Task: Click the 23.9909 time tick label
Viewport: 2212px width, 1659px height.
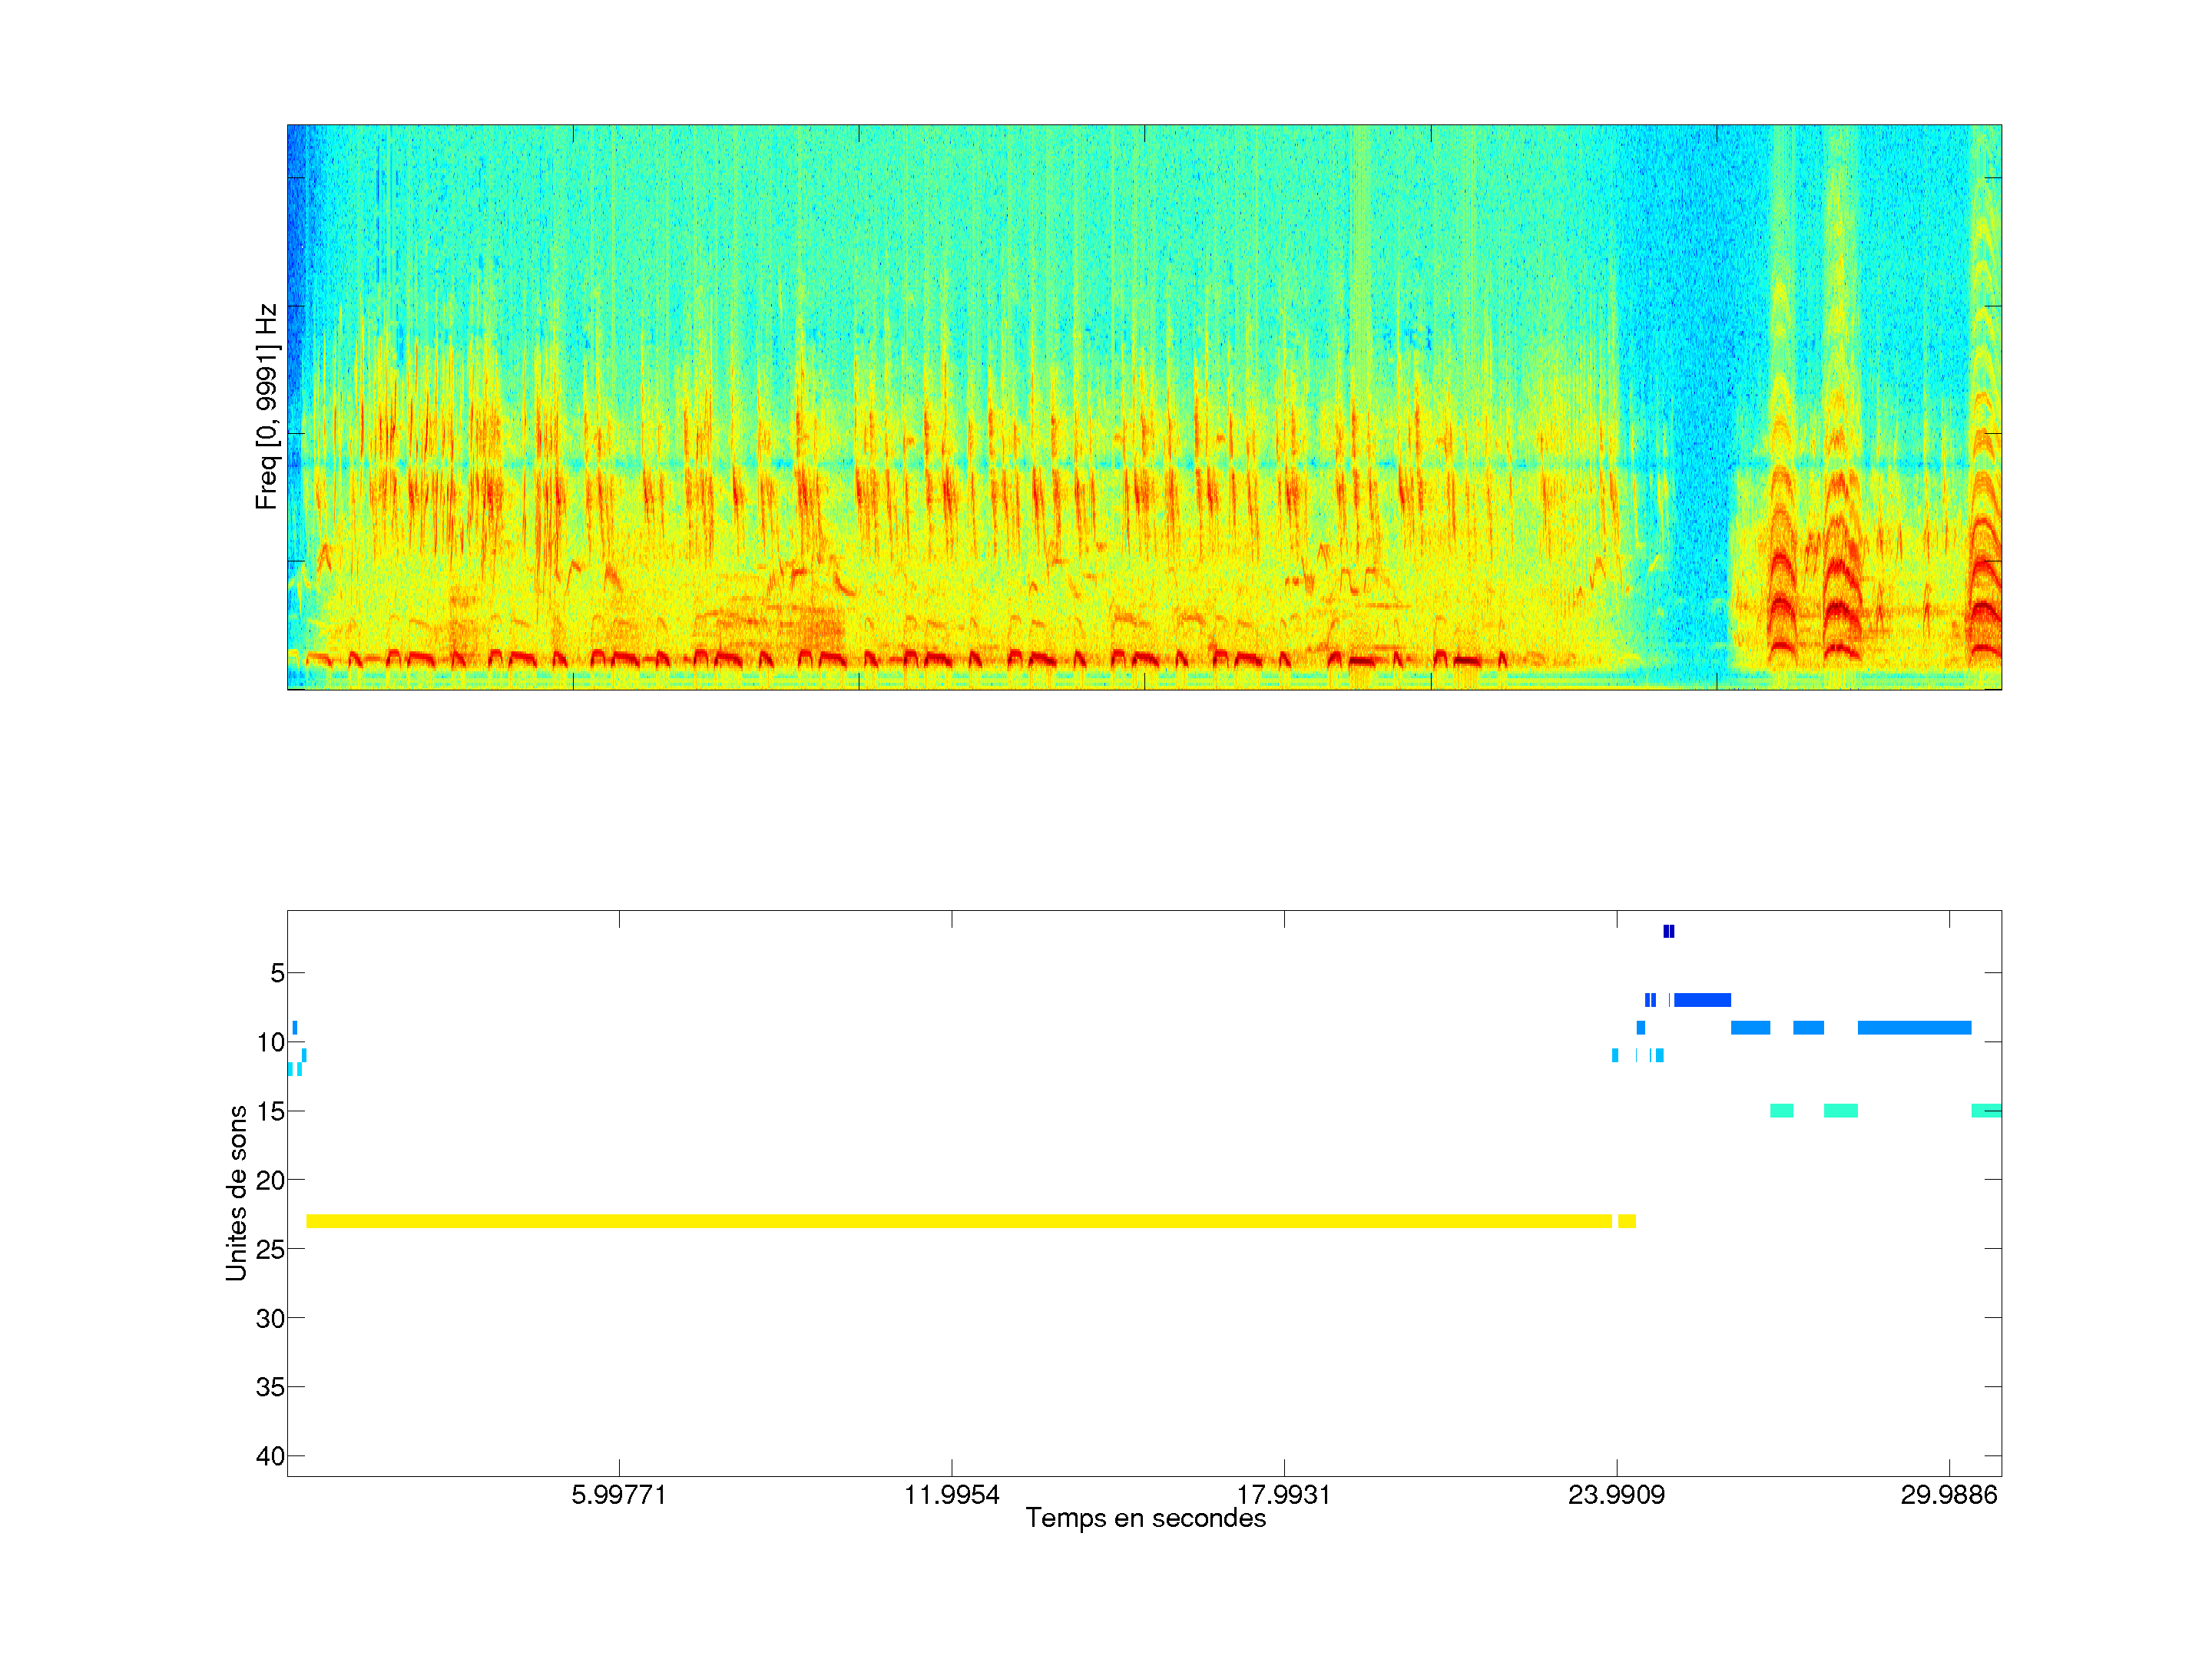Action: (x=1616, y=1495)
